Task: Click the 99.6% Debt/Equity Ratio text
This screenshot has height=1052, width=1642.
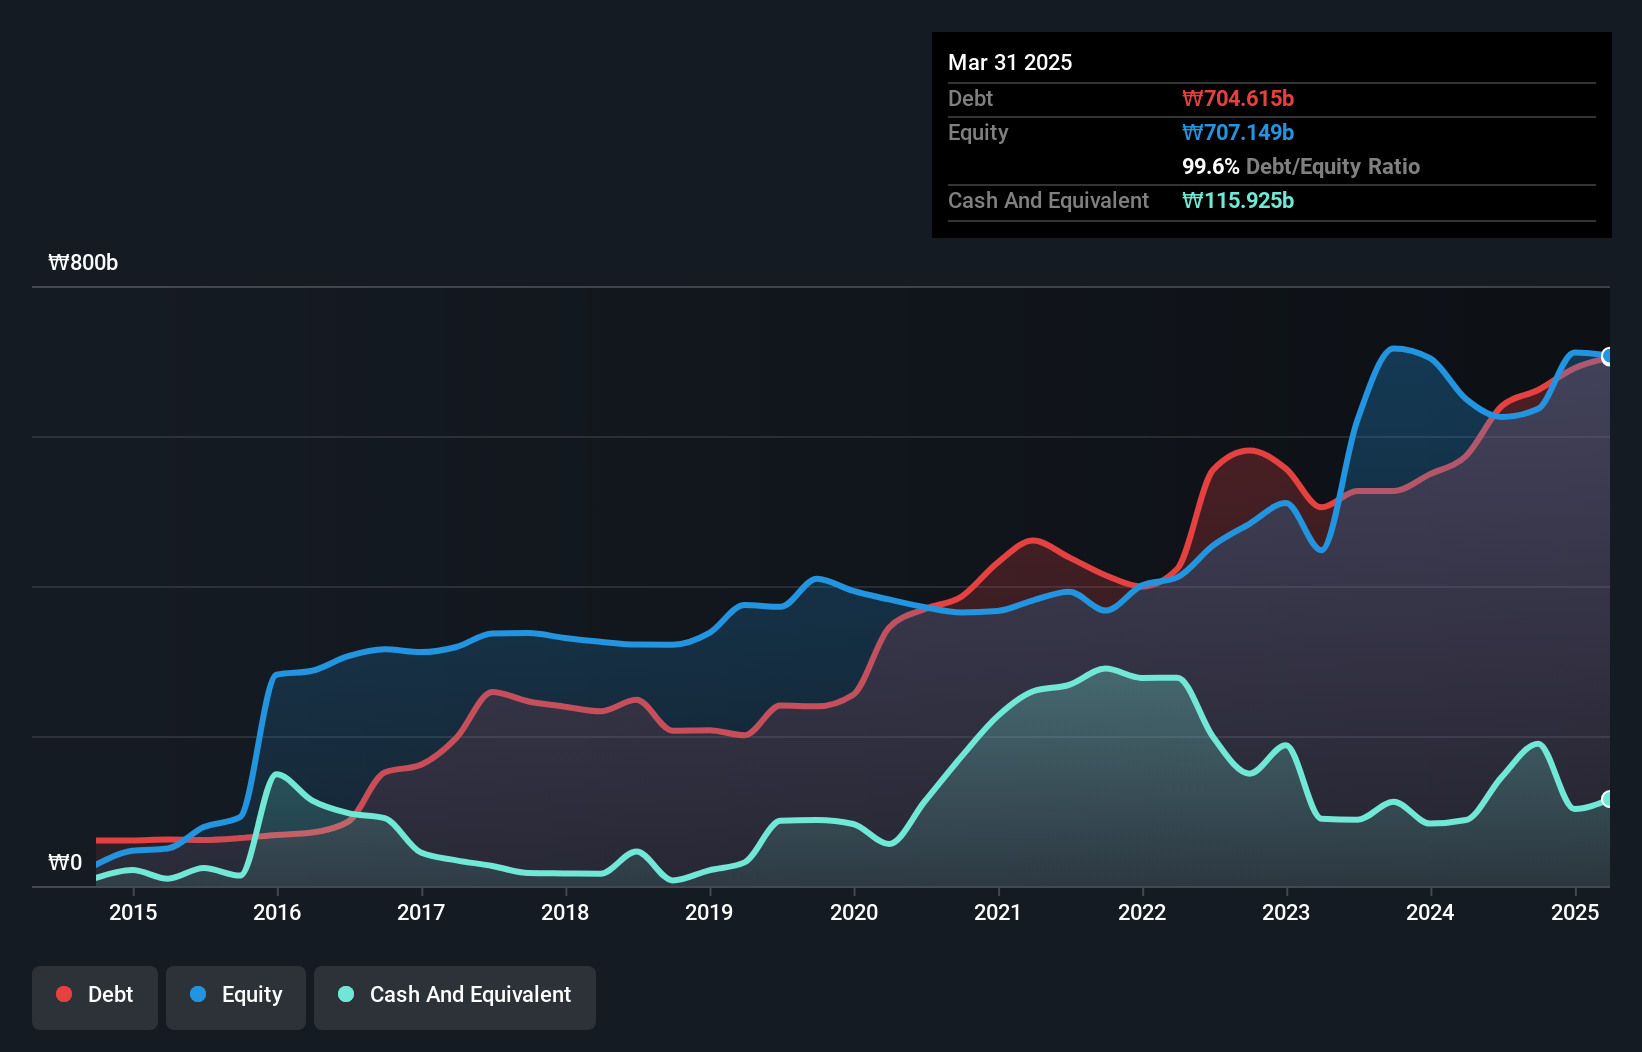Action: 1301,166
